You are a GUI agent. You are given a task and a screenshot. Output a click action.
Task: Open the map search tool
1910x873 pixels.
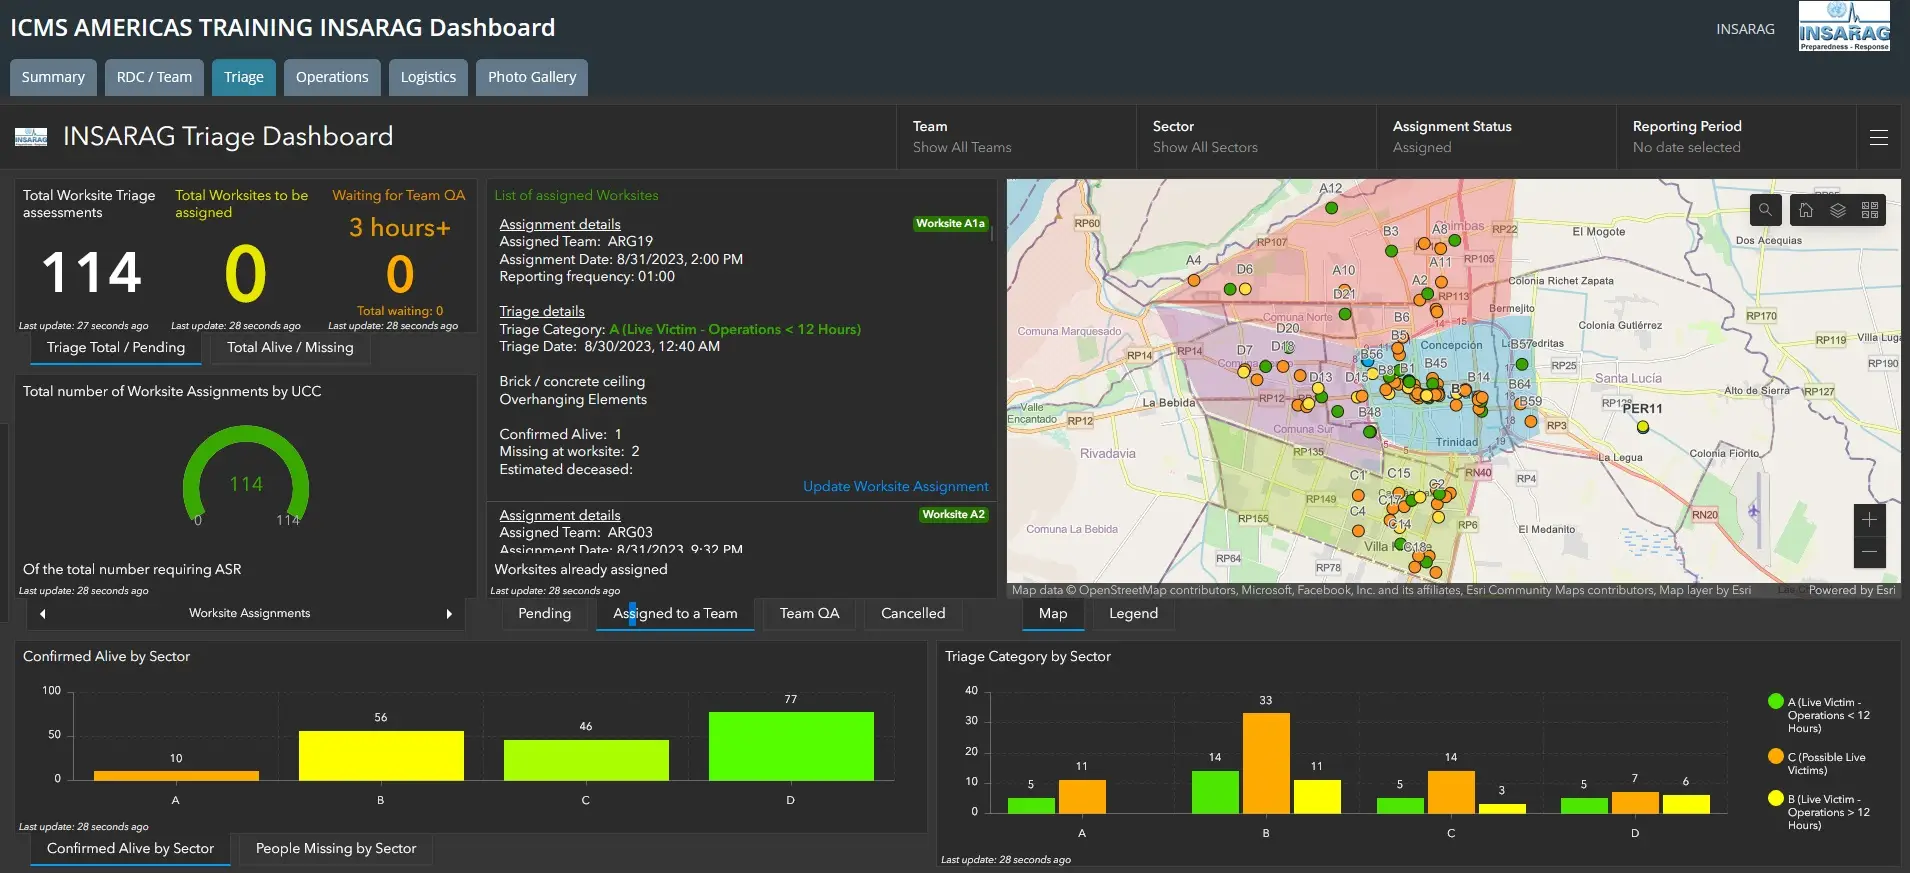tap(1765, 210)
